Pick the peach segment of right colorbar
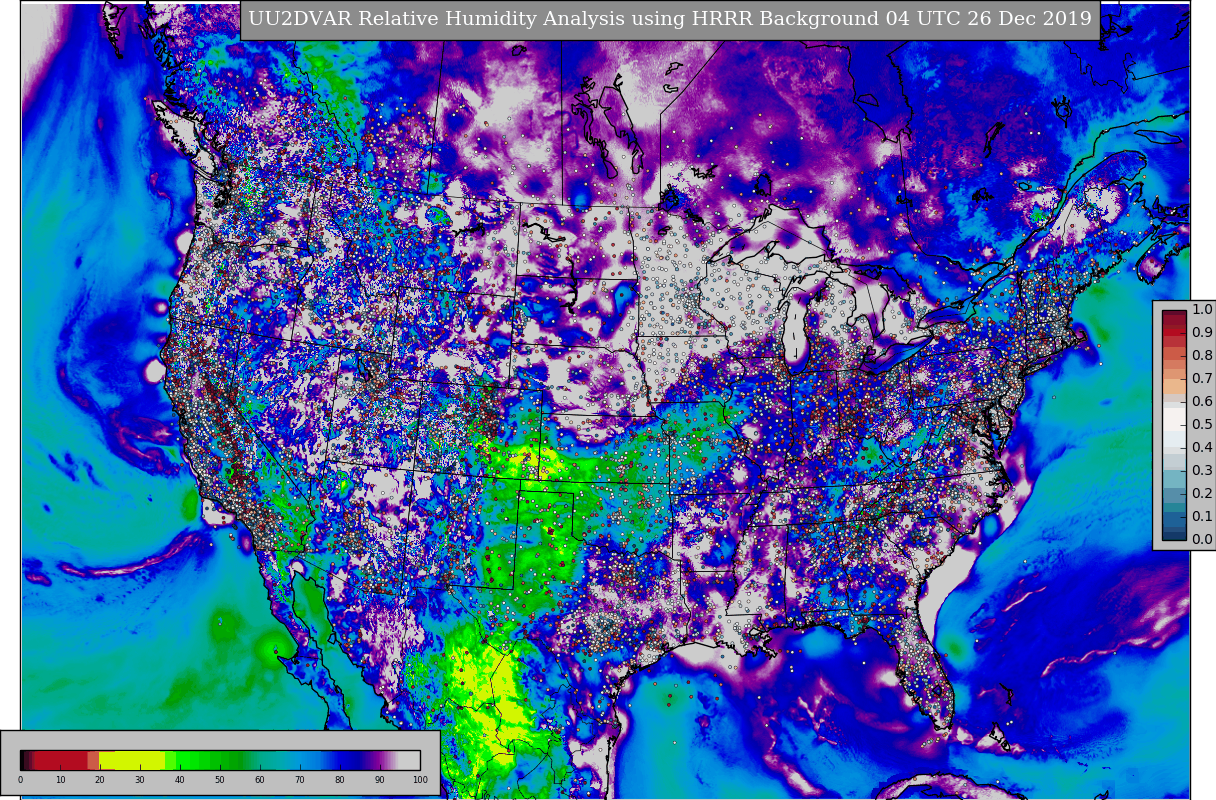The image size is (1216, 800). [x=1174, y=385]
